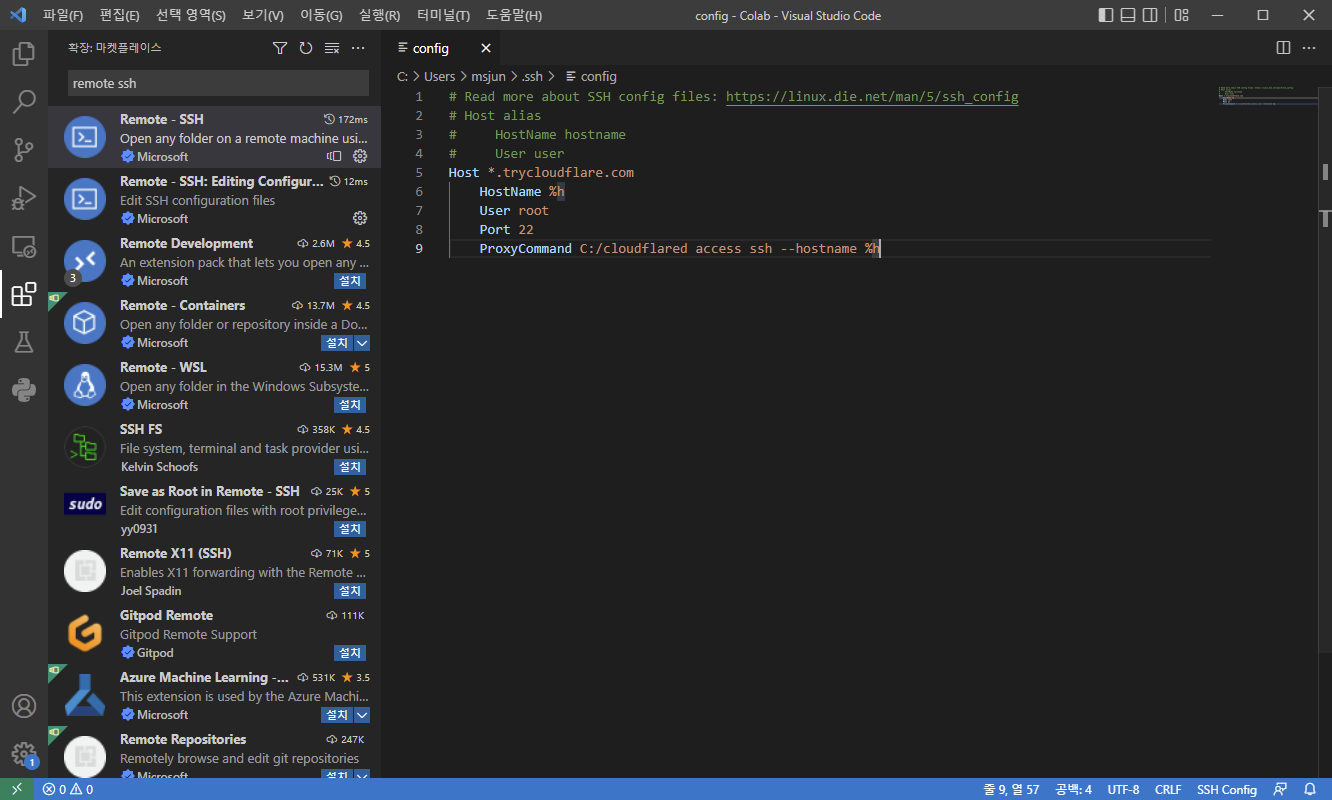Screen dimensions: 1332x800
Task: Open errors and warnings status indicator
Action: point(68,789)
